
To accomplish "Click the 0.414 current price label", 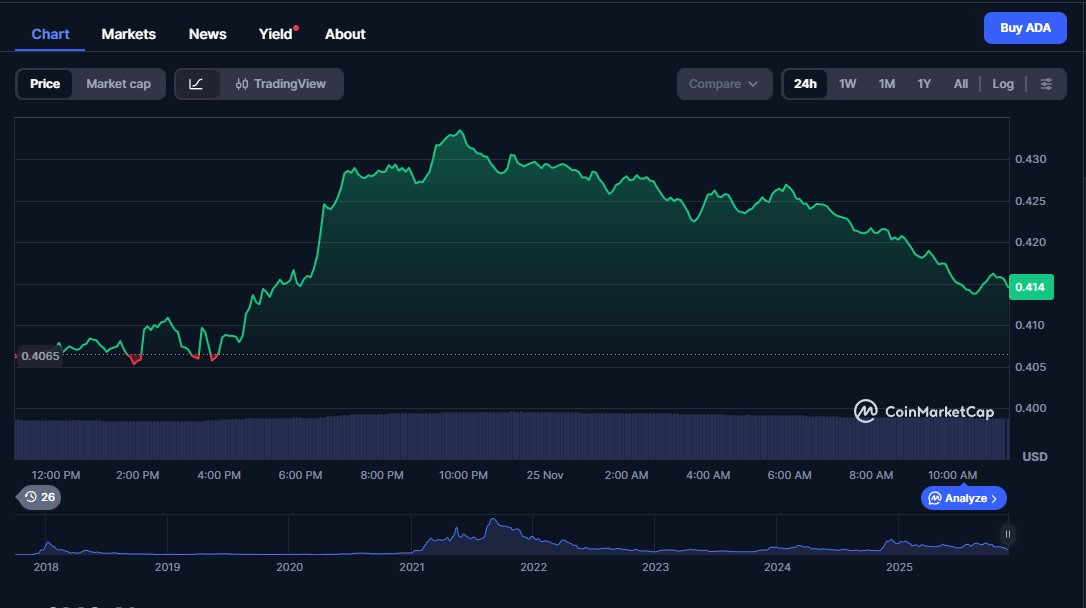I will point(1029,287).
